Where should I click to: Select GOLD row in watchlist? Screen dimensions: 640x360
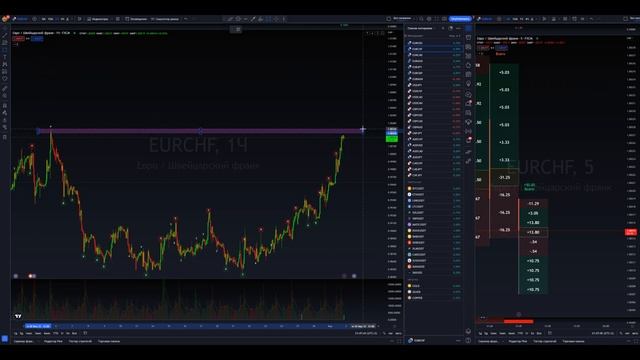point(433,286)
